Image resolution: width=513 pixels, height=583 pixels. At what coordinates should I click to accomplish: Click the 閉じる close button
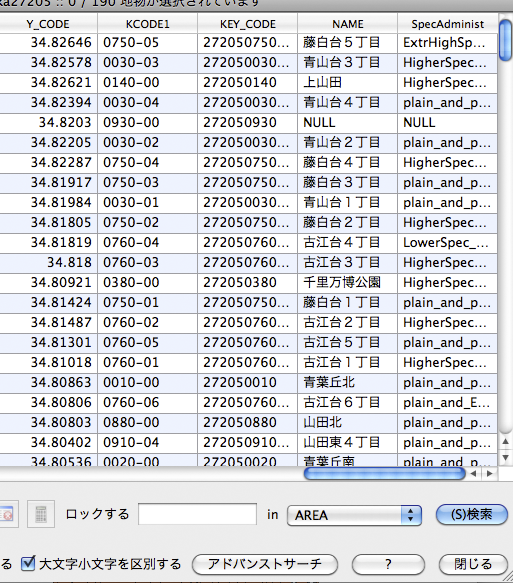[473, 564]
